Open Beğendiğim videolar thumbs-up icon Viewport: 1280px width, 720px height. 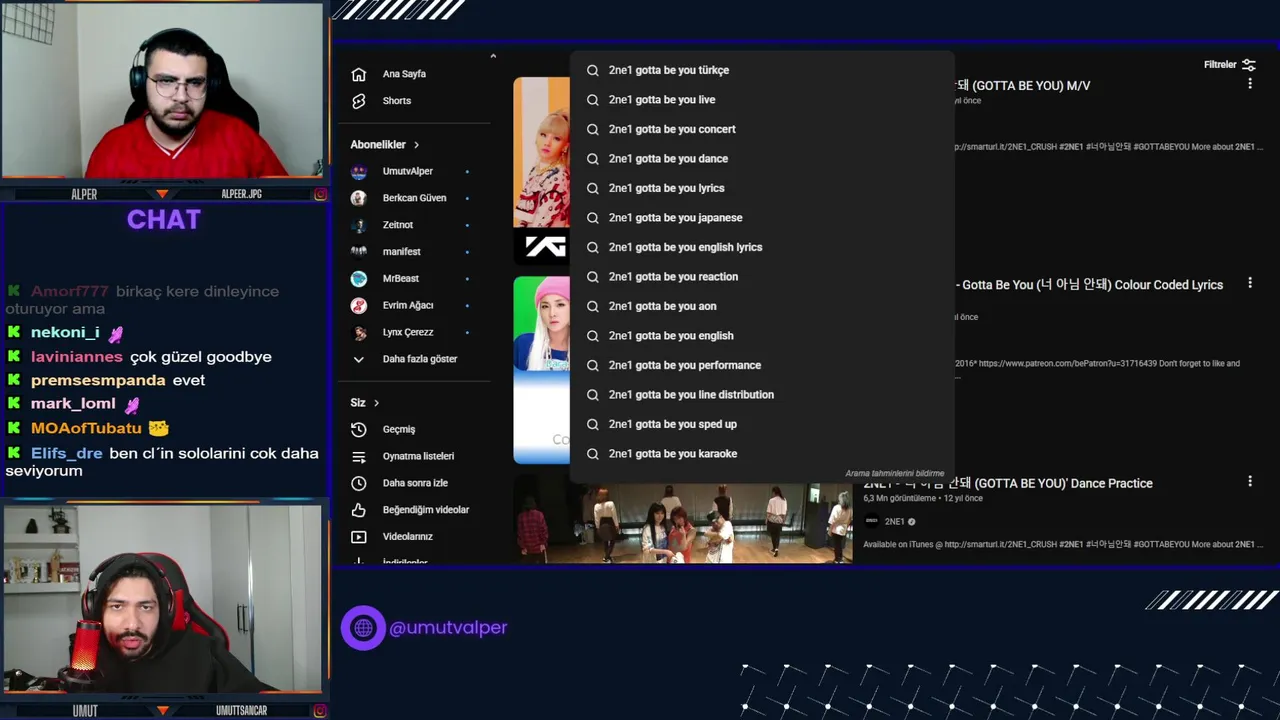coord(359,510)
